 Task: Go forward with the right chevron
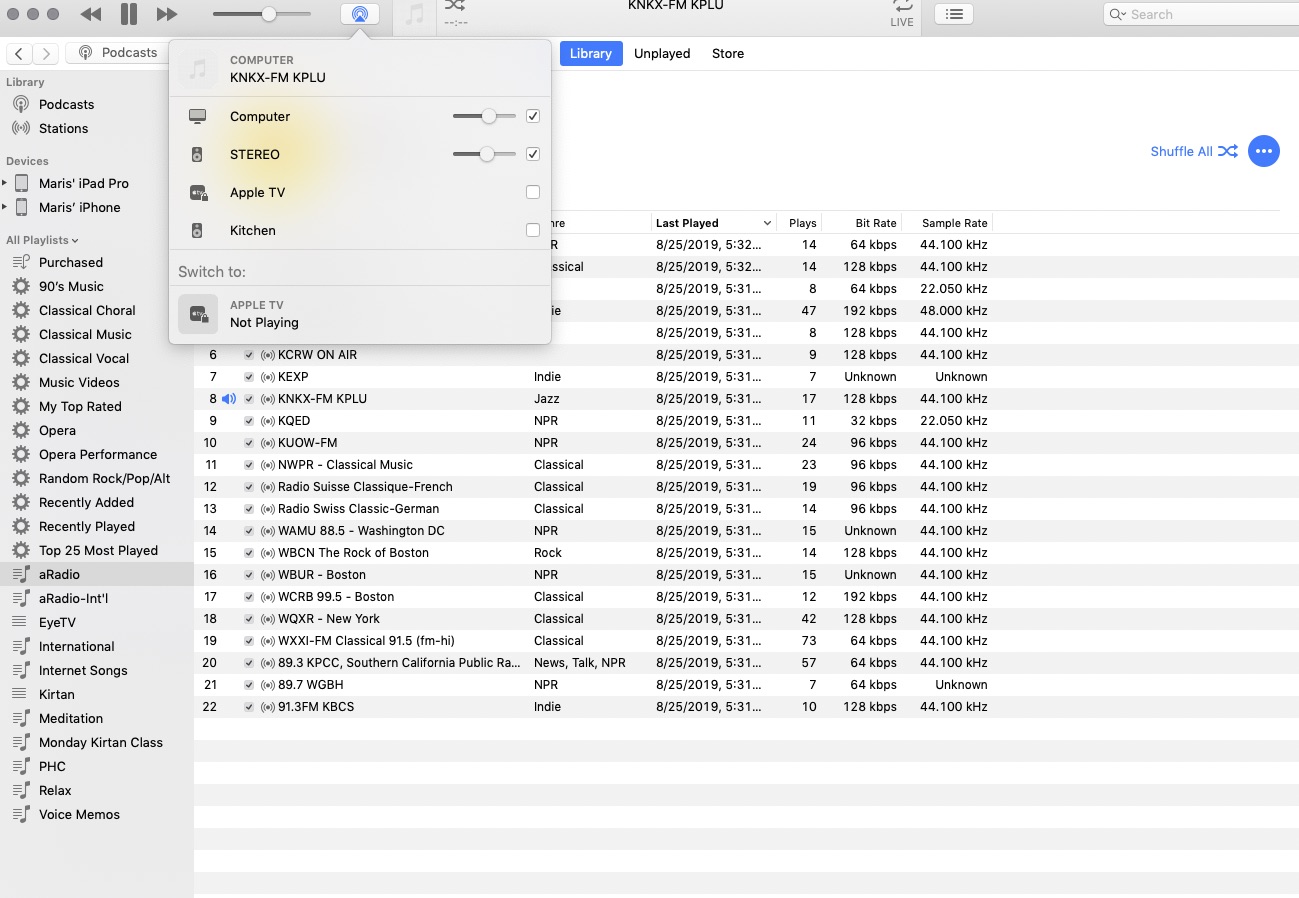coord(45,53)
